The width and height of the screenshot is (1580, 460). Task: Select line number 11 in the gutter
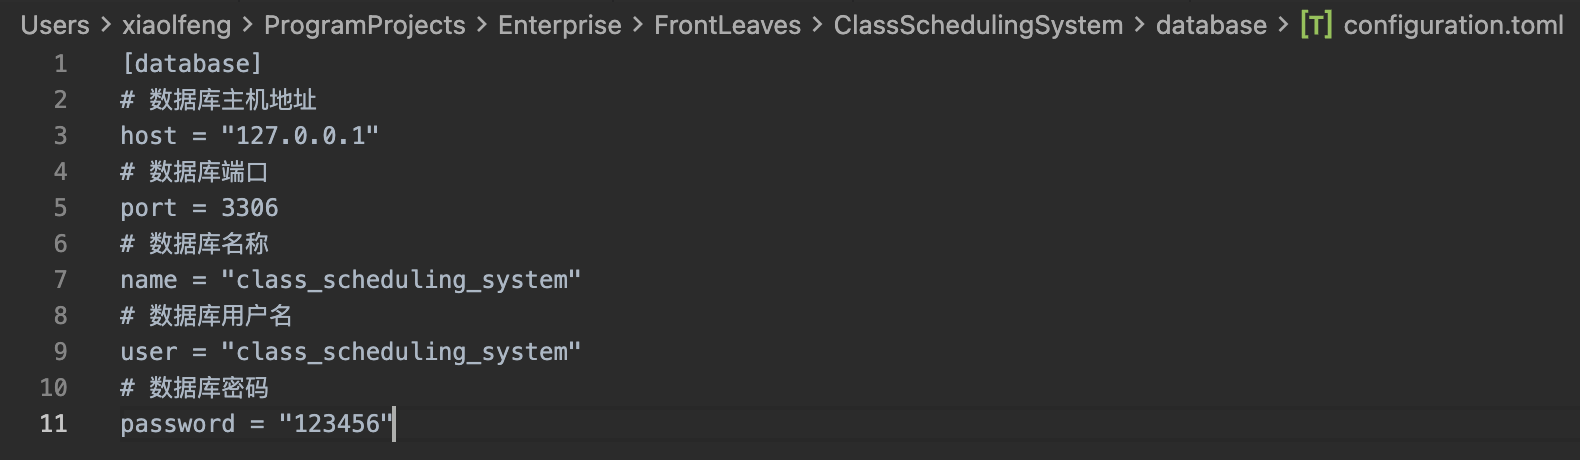[54, 424]
